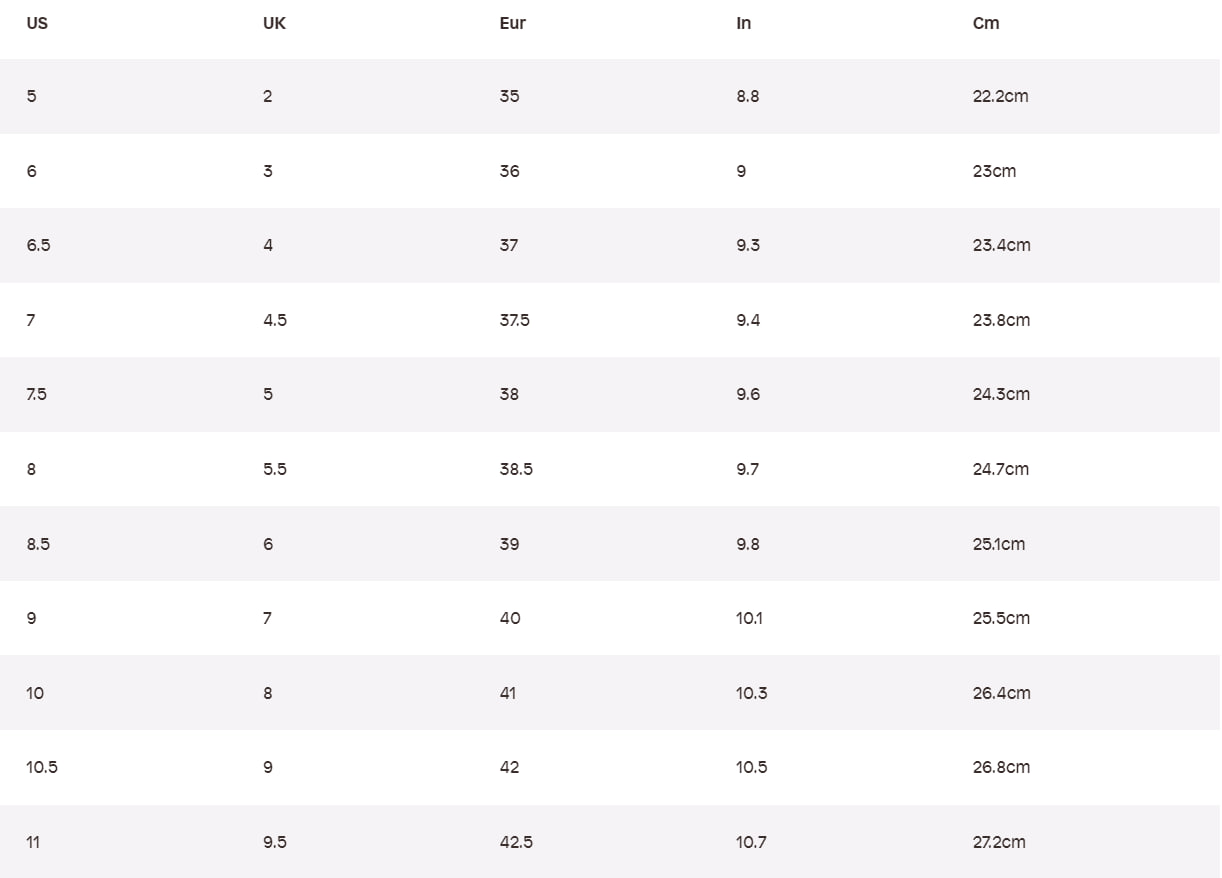1222x878 pixels.
Task: Click UK size 8 cell
Action: click(x=268, y=693)
